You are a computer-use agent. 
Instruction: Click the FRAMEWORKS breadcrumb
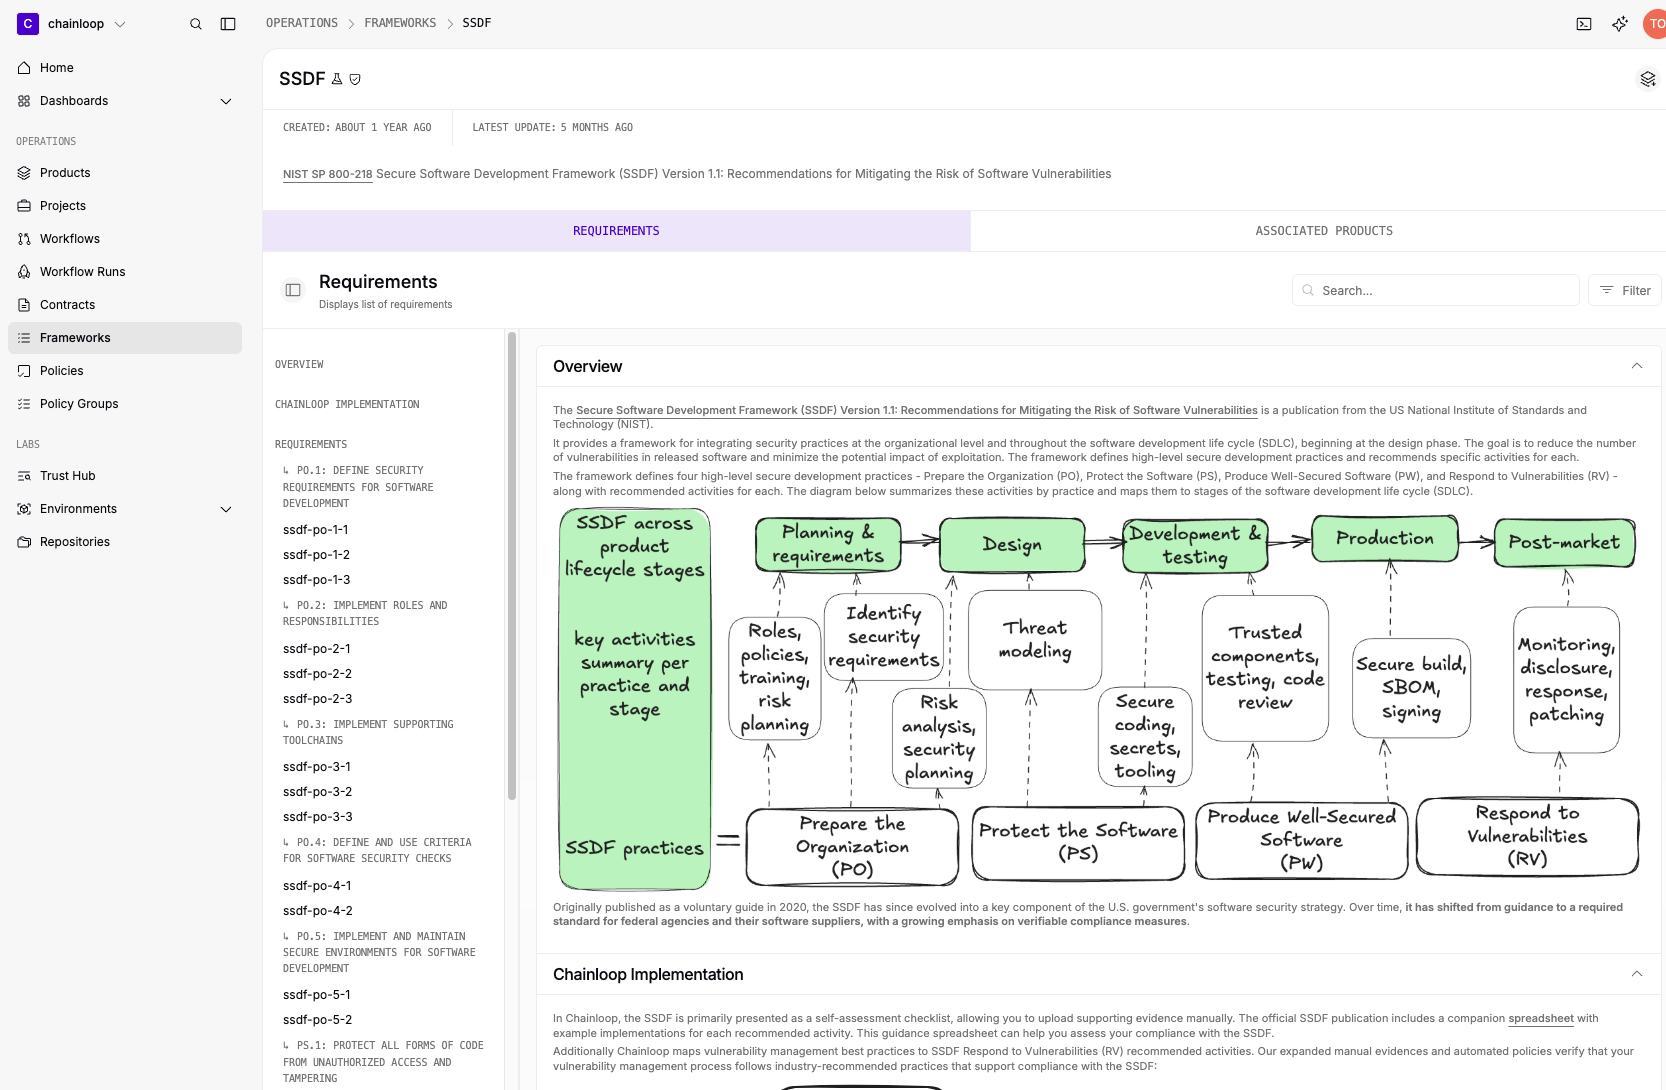point(400,23)
